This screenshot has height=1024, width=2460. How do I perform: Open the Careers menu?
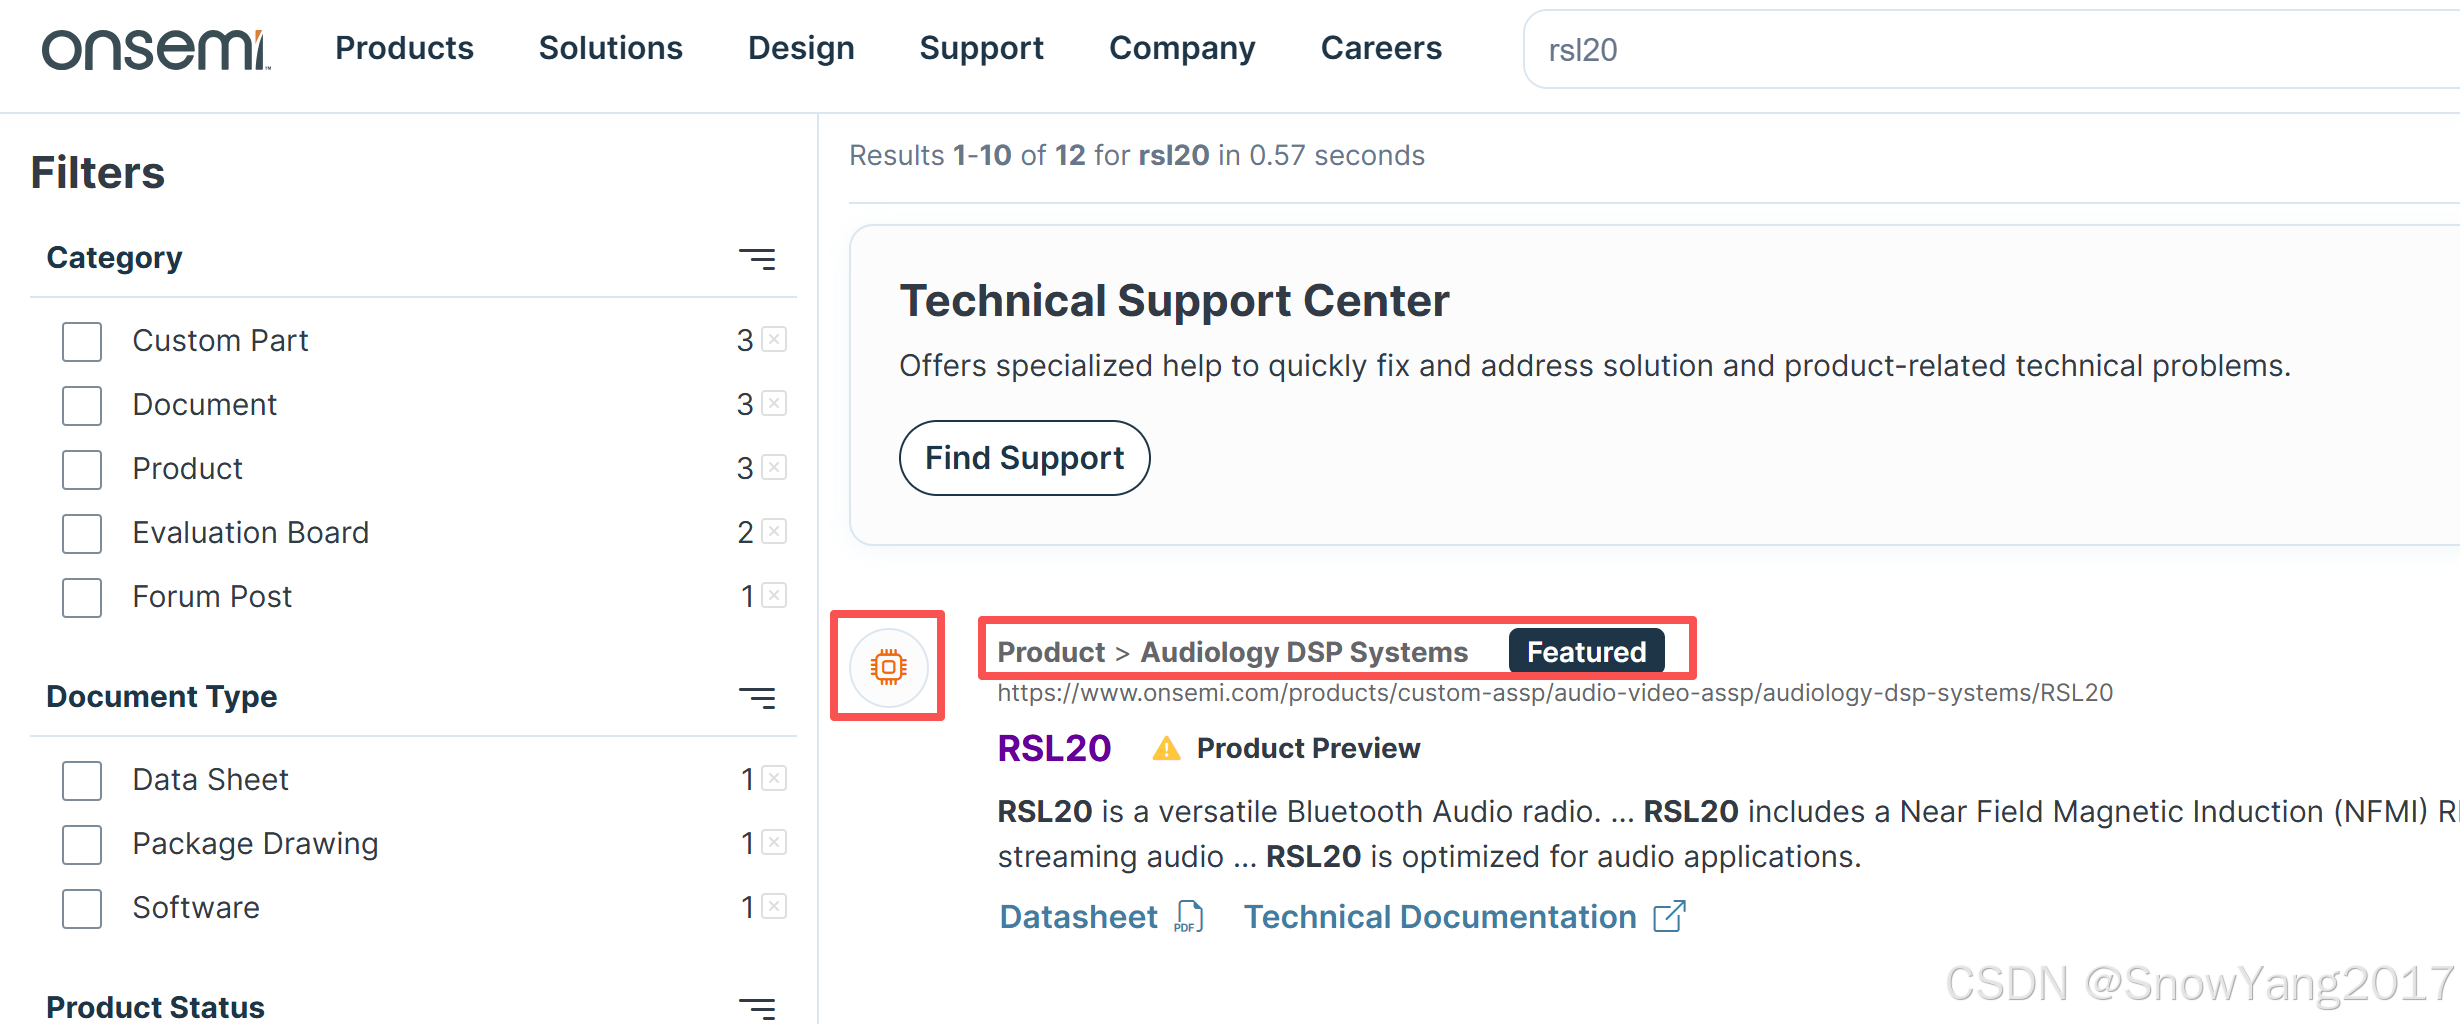pos(1381,48)
